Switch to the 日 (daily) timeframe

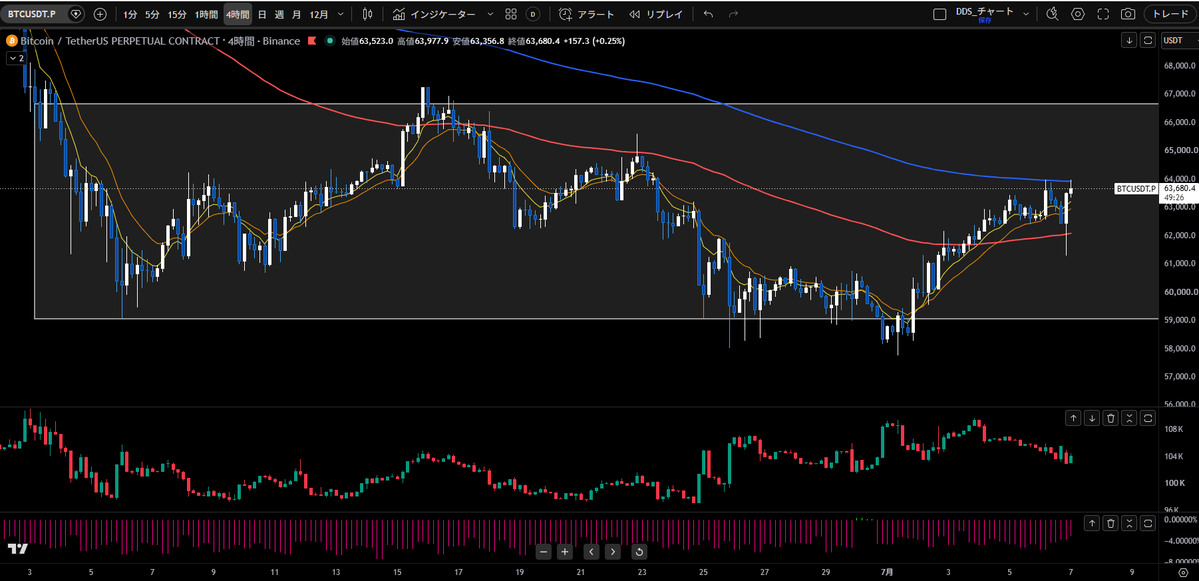[262, 14]
